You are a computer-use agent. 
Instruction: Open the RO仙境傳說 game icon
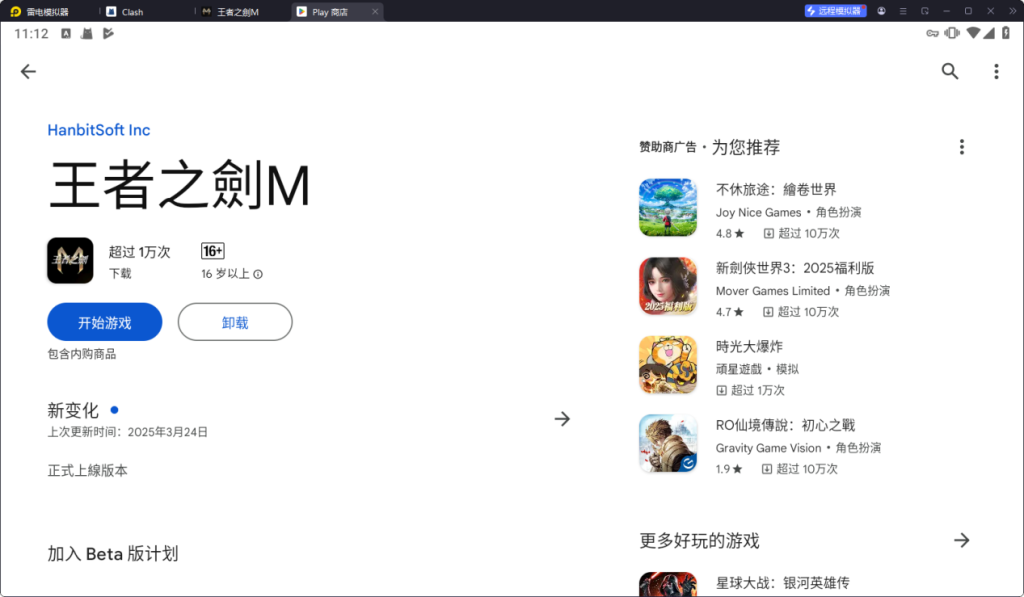tap(668, 444)
